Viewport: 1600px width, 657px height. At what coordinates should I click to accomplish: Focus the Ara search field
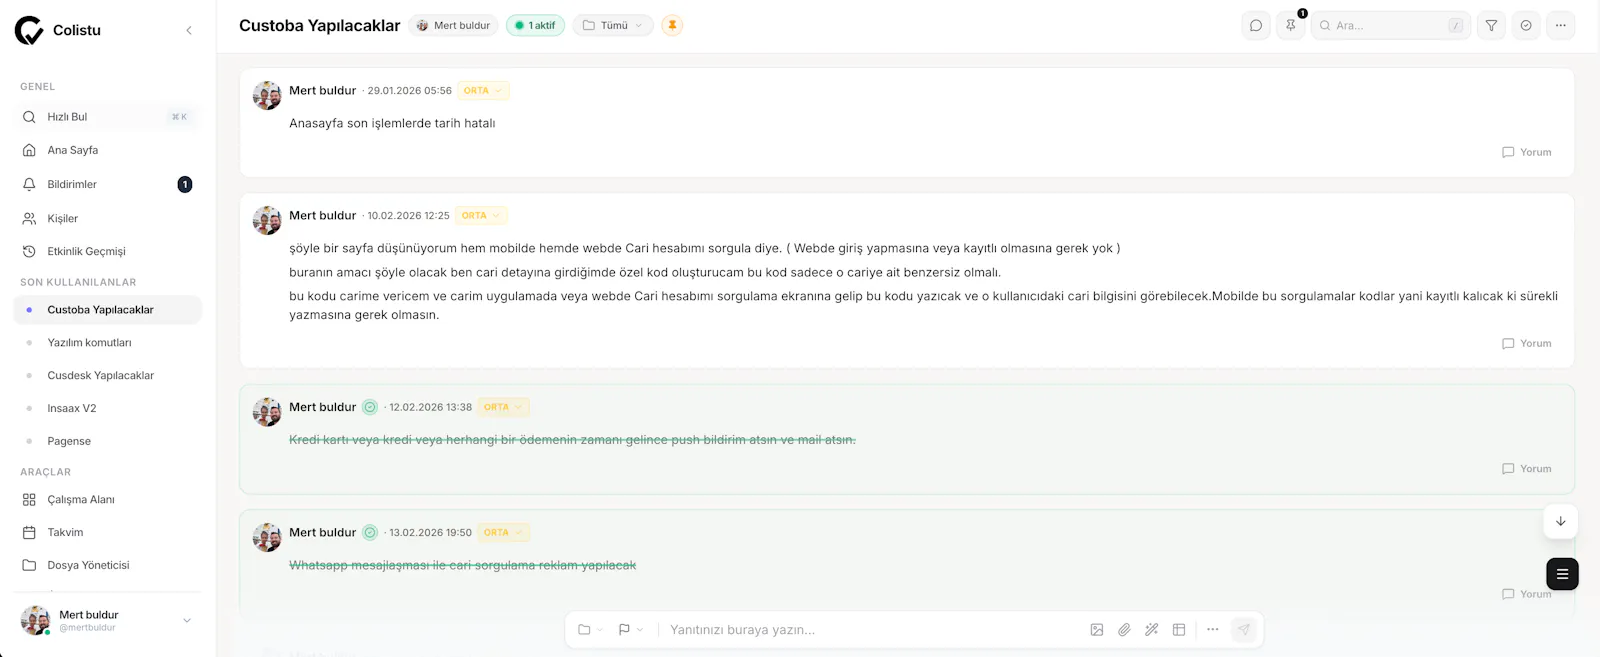tap(1391, 25)
